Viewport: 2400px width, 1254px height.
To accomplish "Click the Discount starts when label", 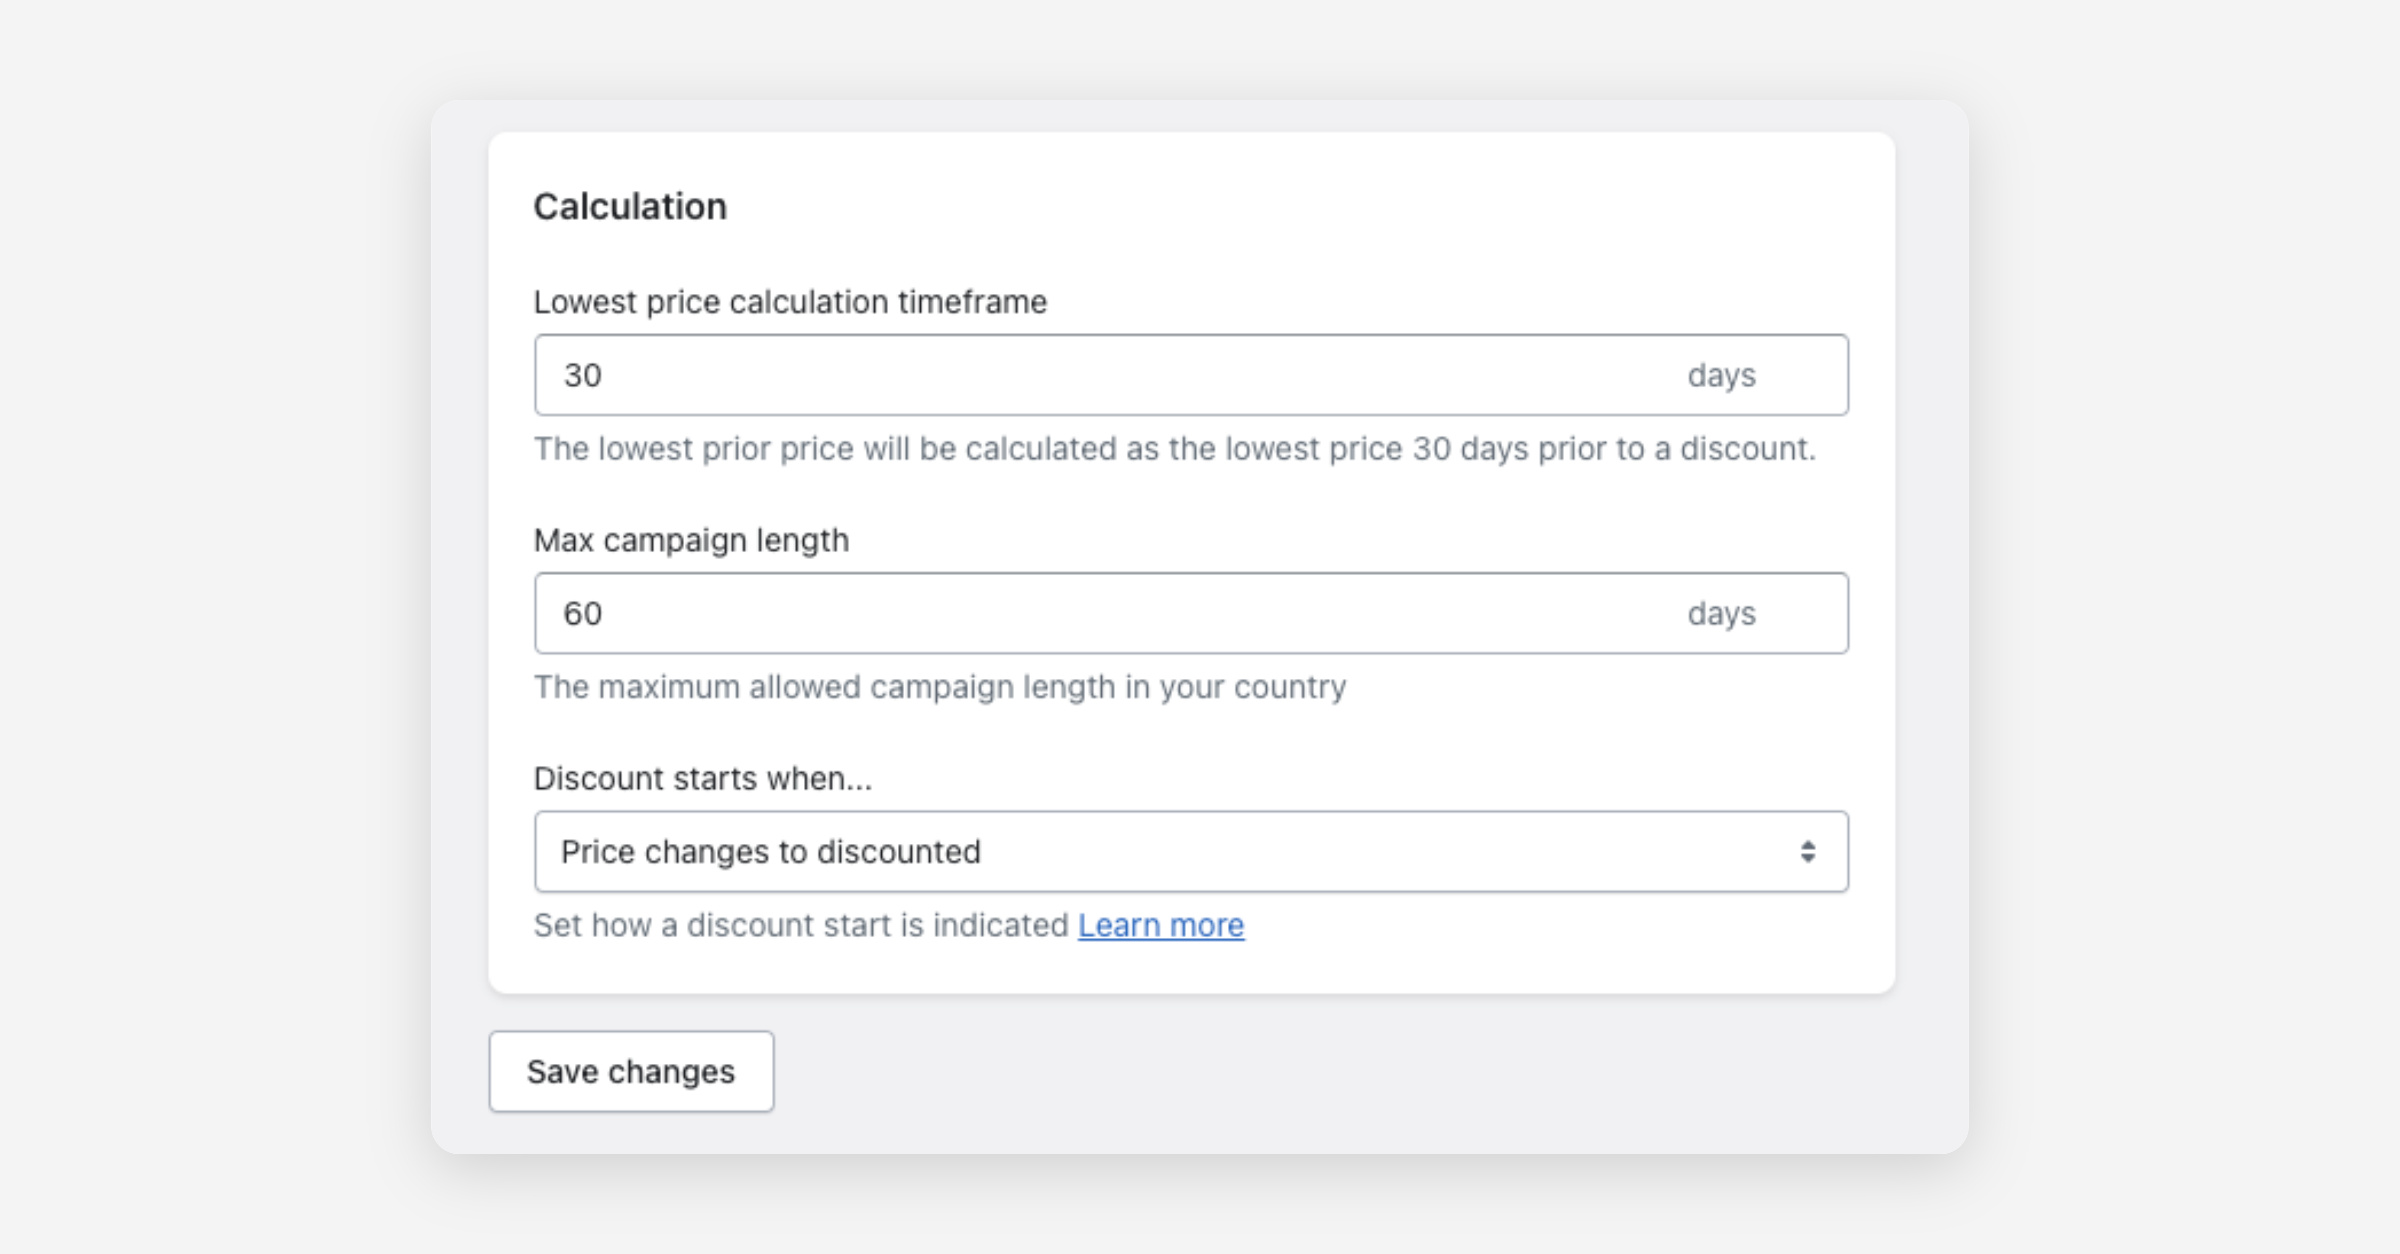I will (x=702, y=778).
